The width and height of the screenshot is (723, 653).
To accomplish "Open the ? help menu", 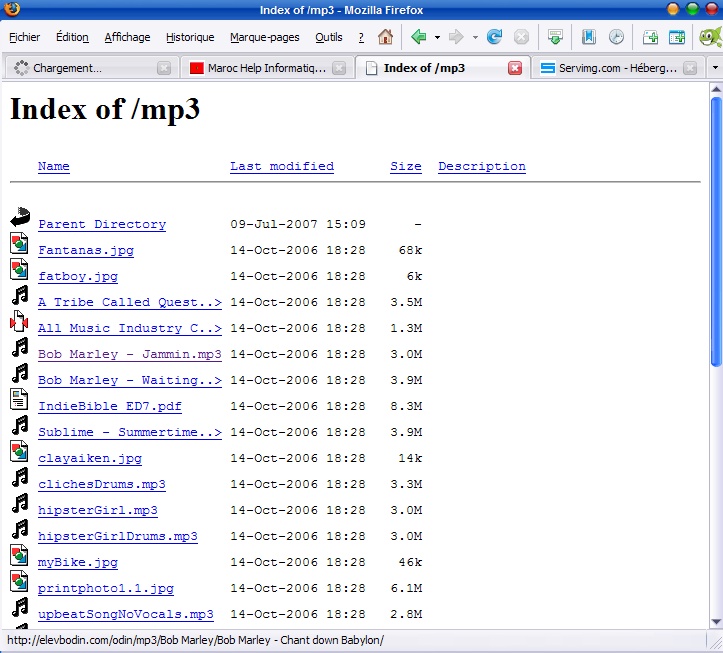I will click(361, 37).
